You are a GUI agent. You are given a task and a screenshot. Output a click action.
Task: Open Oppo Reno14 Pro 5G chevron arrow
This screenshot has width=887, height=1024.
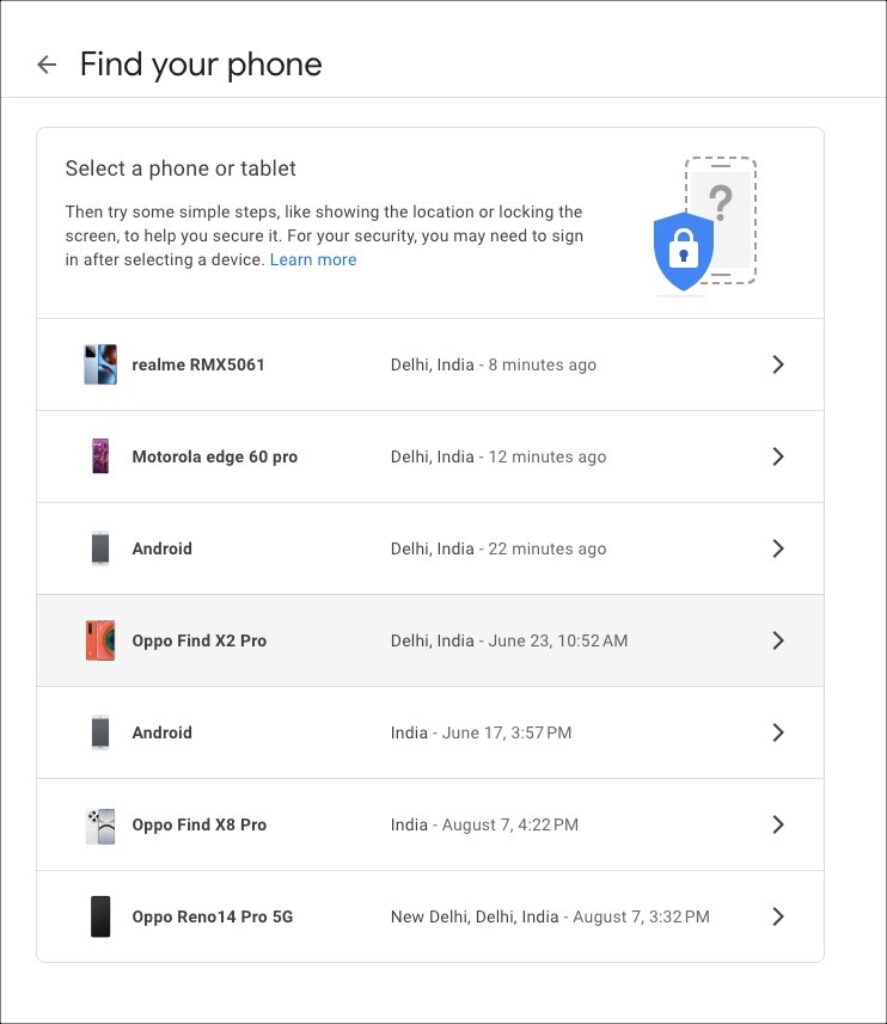click(778, 917)
